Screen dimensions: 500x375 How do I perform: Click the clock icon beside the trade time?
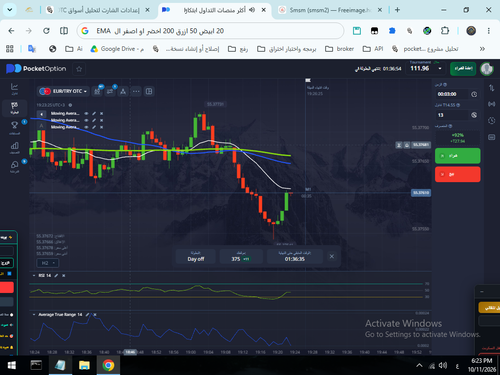tap(474, 94)
